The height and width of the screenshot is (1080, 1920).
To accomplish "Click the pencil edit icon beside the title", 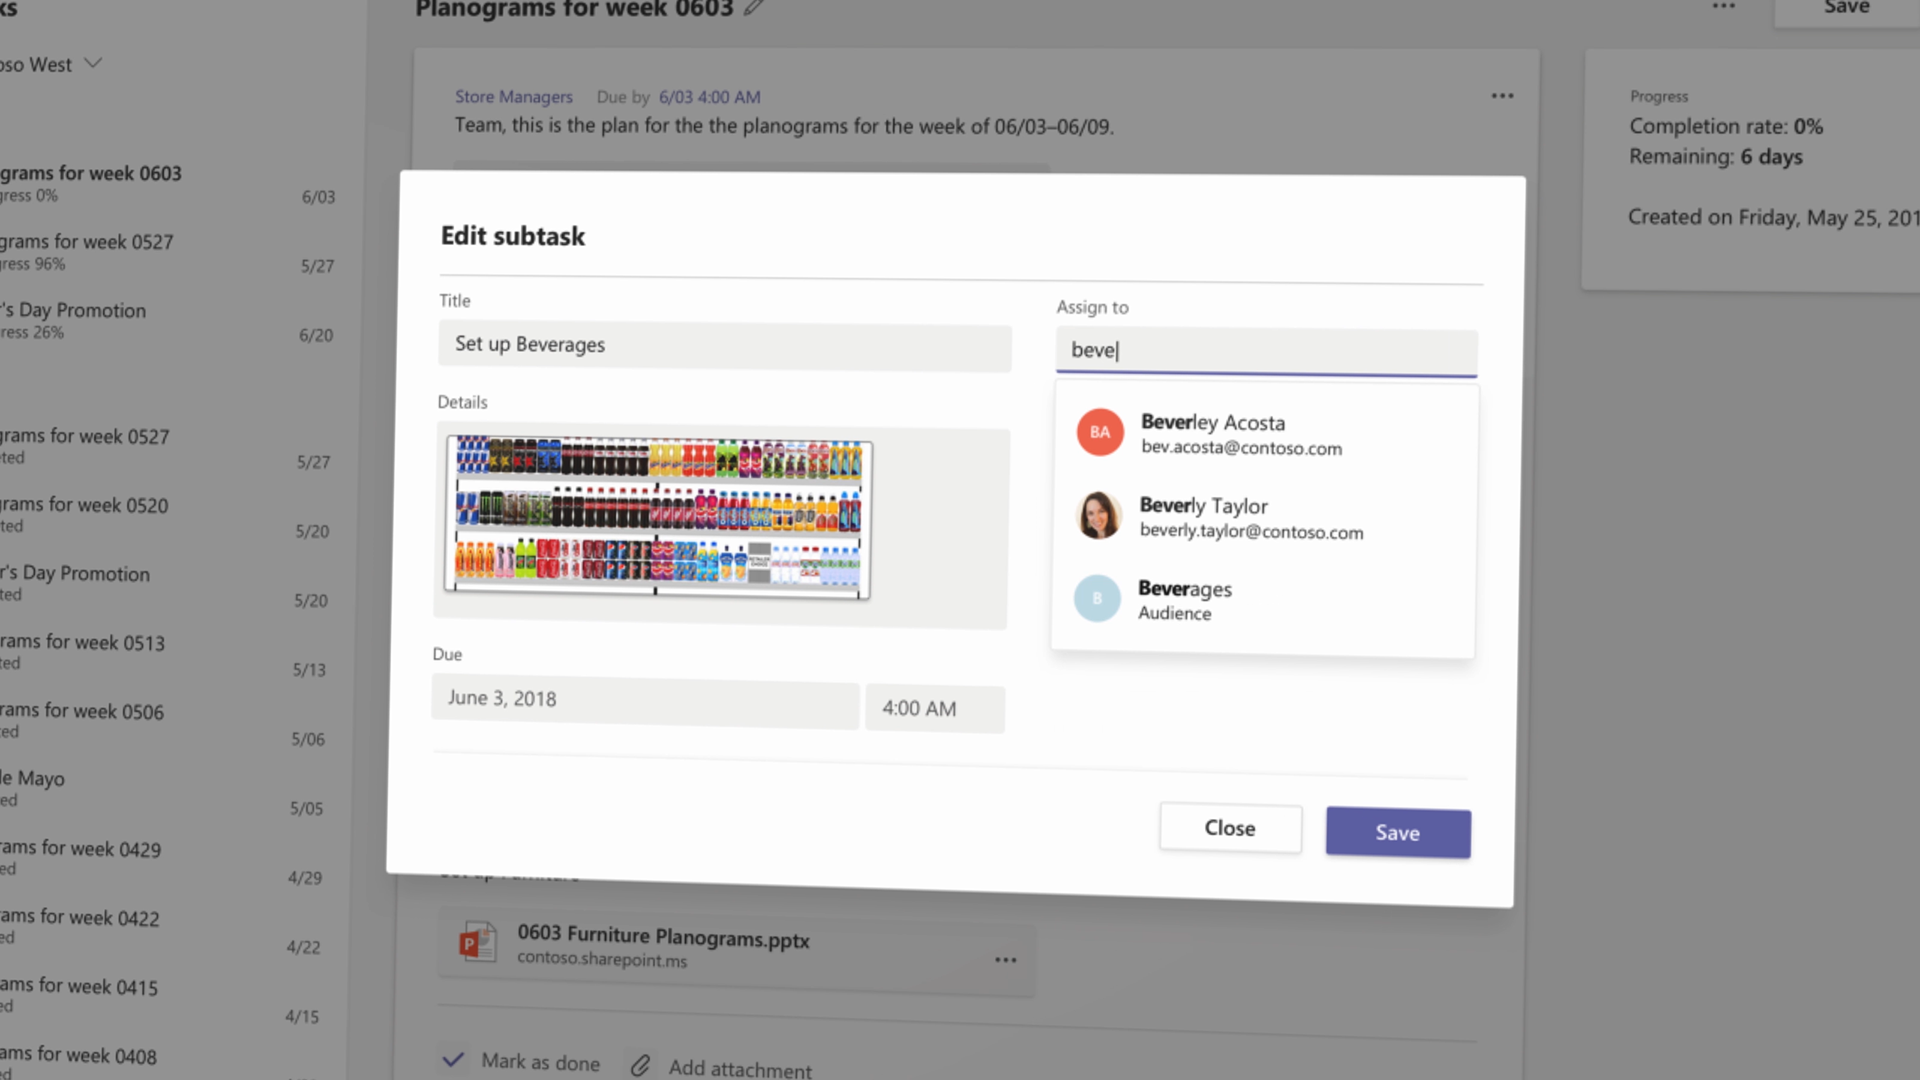I will click(754, 8).
